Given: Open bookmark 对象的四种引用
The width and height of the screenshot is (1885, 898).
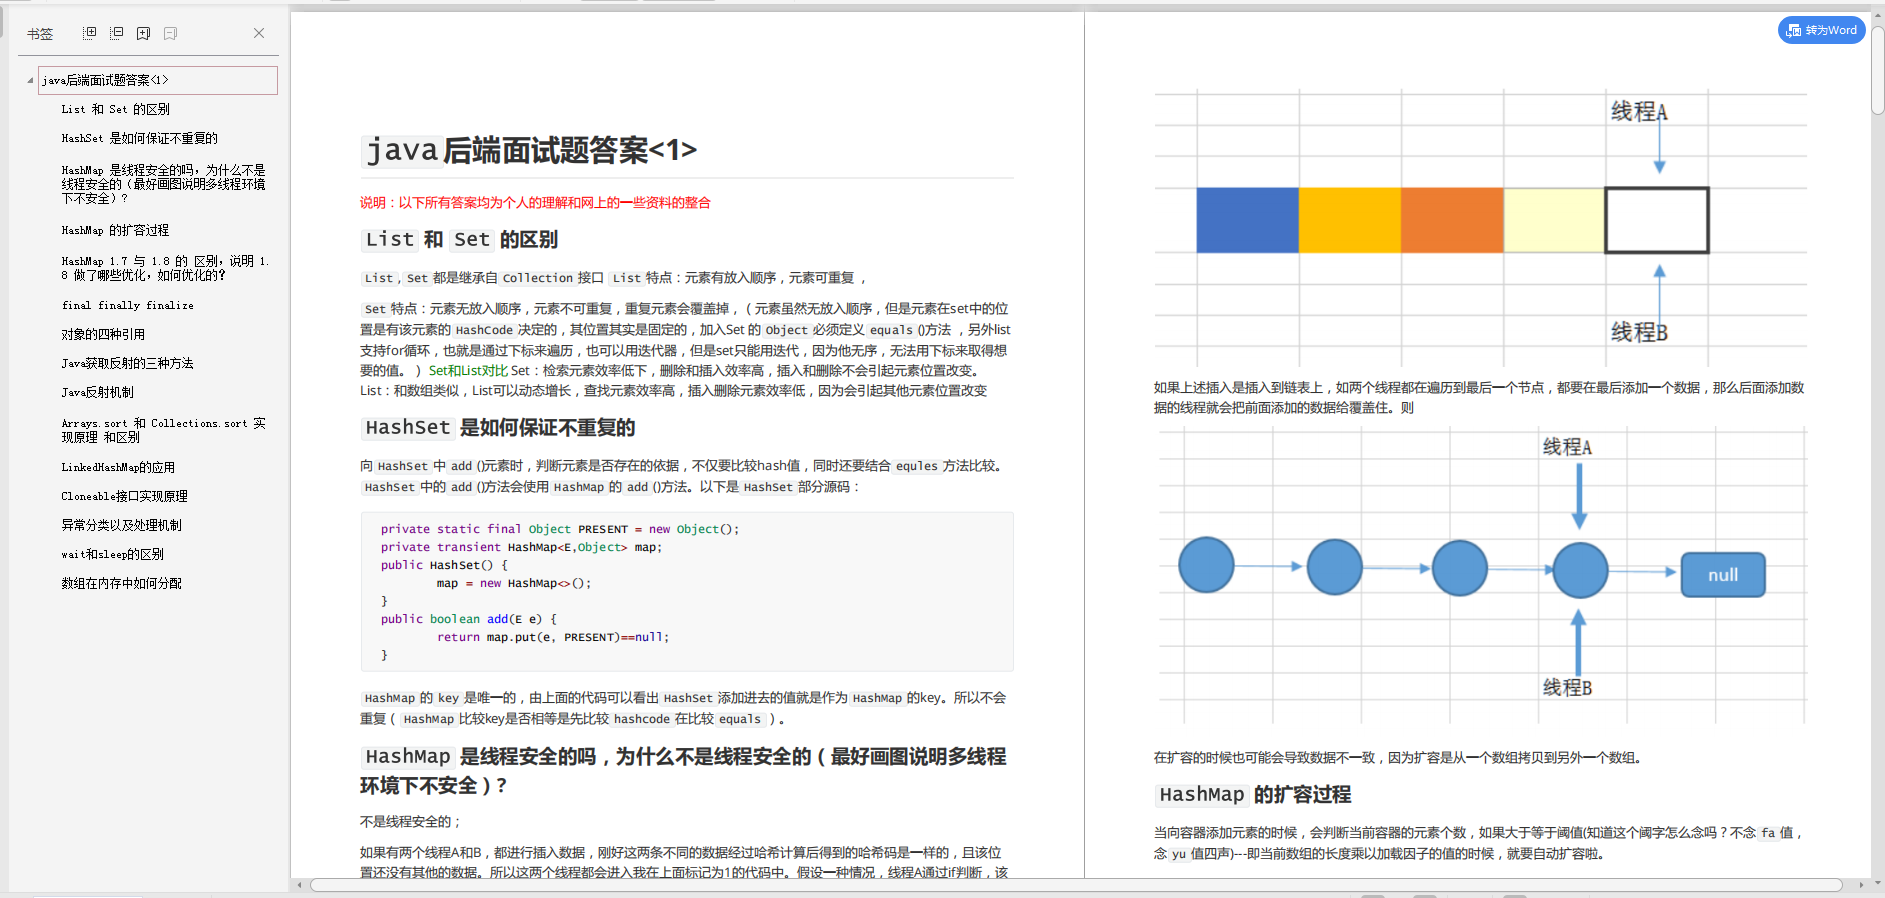Looking at the screenshot, I should point(103,334).
